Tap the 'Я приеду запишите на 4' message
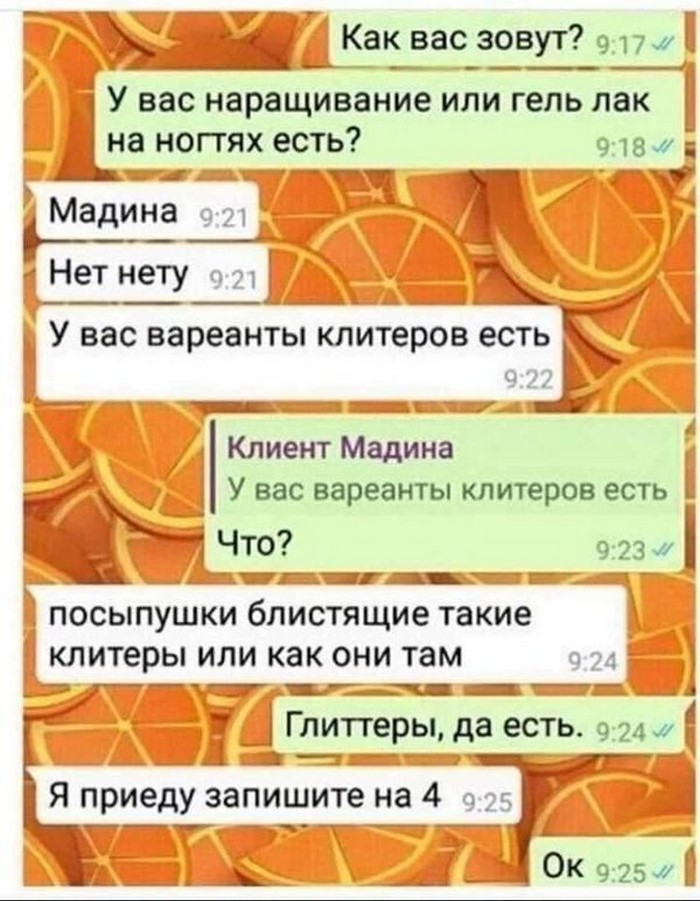The image size is (700, 901). [279, 796]
